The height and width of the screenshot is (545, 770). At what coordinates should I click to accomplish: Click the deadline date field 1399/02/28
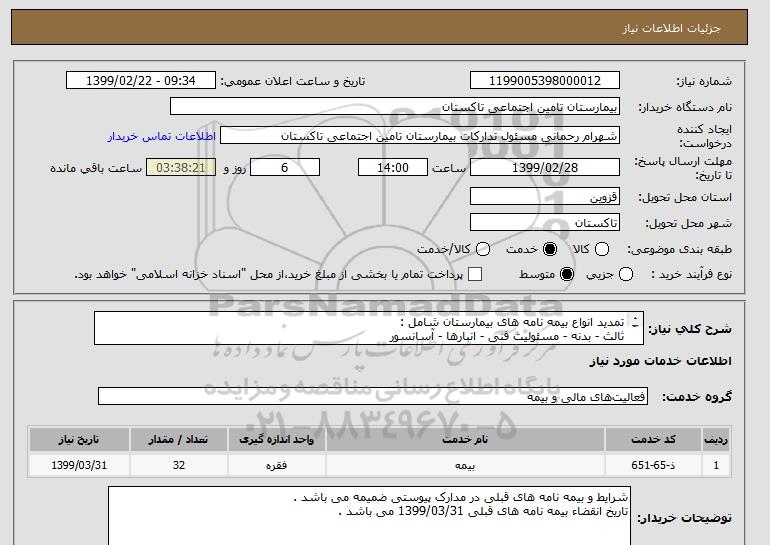[x=545, y=167]
